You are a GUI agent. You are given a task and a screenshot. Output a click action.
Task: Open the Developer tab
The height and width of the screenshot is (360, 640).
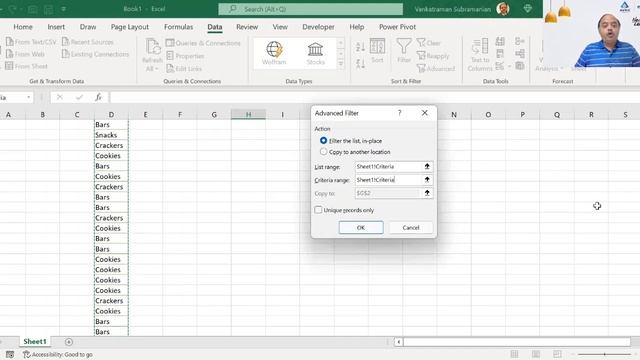pyautogui.click(x=318, y=27)
